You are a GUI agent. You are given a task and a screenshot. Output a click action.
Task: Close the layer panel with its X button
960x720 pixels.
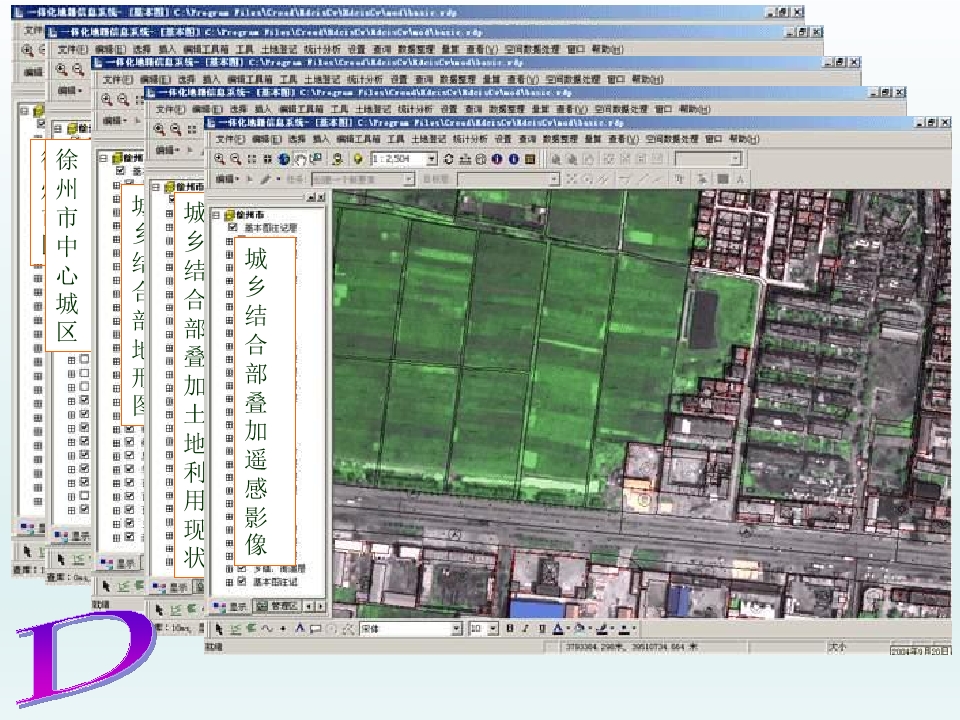point(320,197)
